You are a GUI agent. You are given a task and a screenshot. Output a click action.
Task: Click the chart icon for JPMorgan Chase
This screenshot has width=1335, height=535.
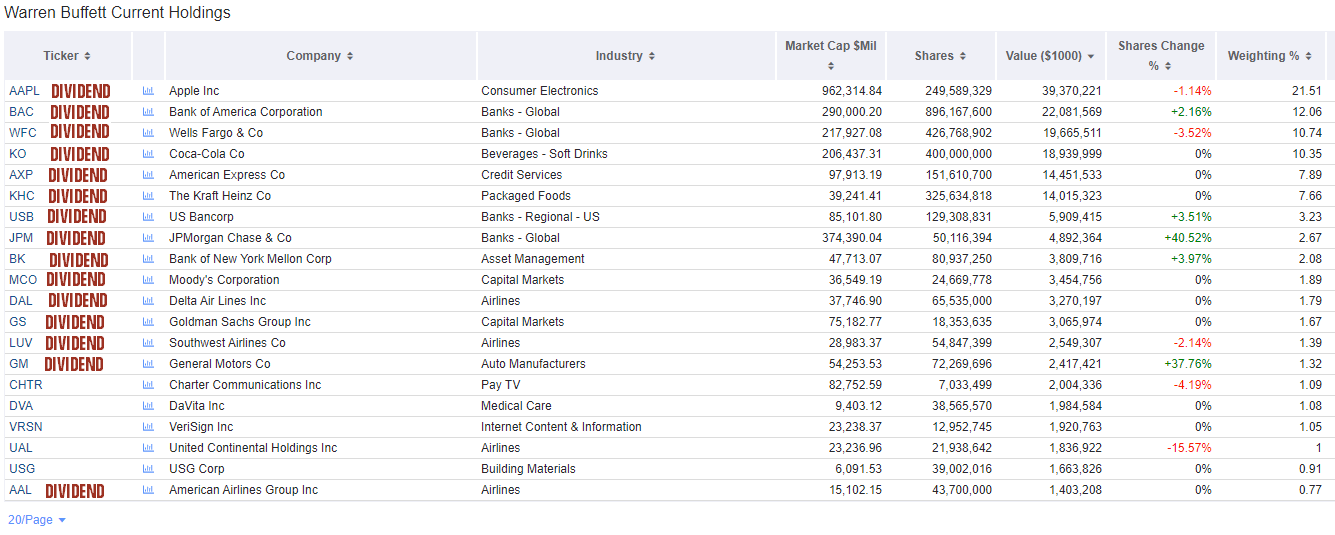[148, 238]
